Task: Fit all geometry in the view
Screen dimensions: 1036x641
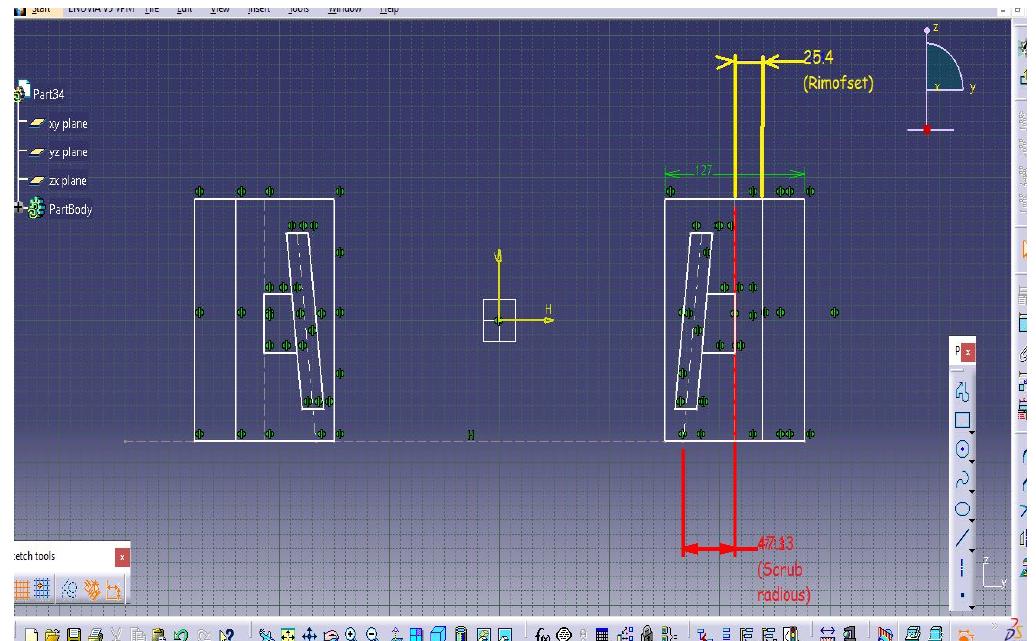Action: coord(287,635)
